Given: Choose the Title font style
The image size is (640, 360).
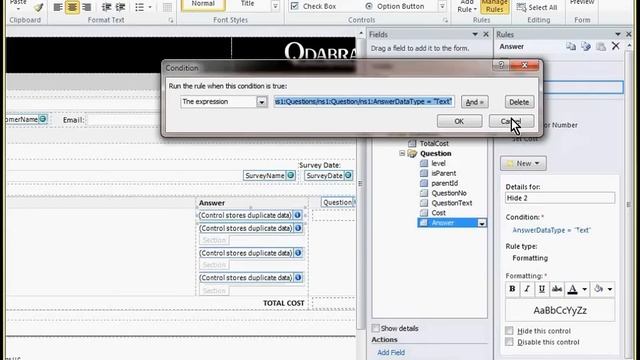Looking at the screenshot, I should coord(247,4).
